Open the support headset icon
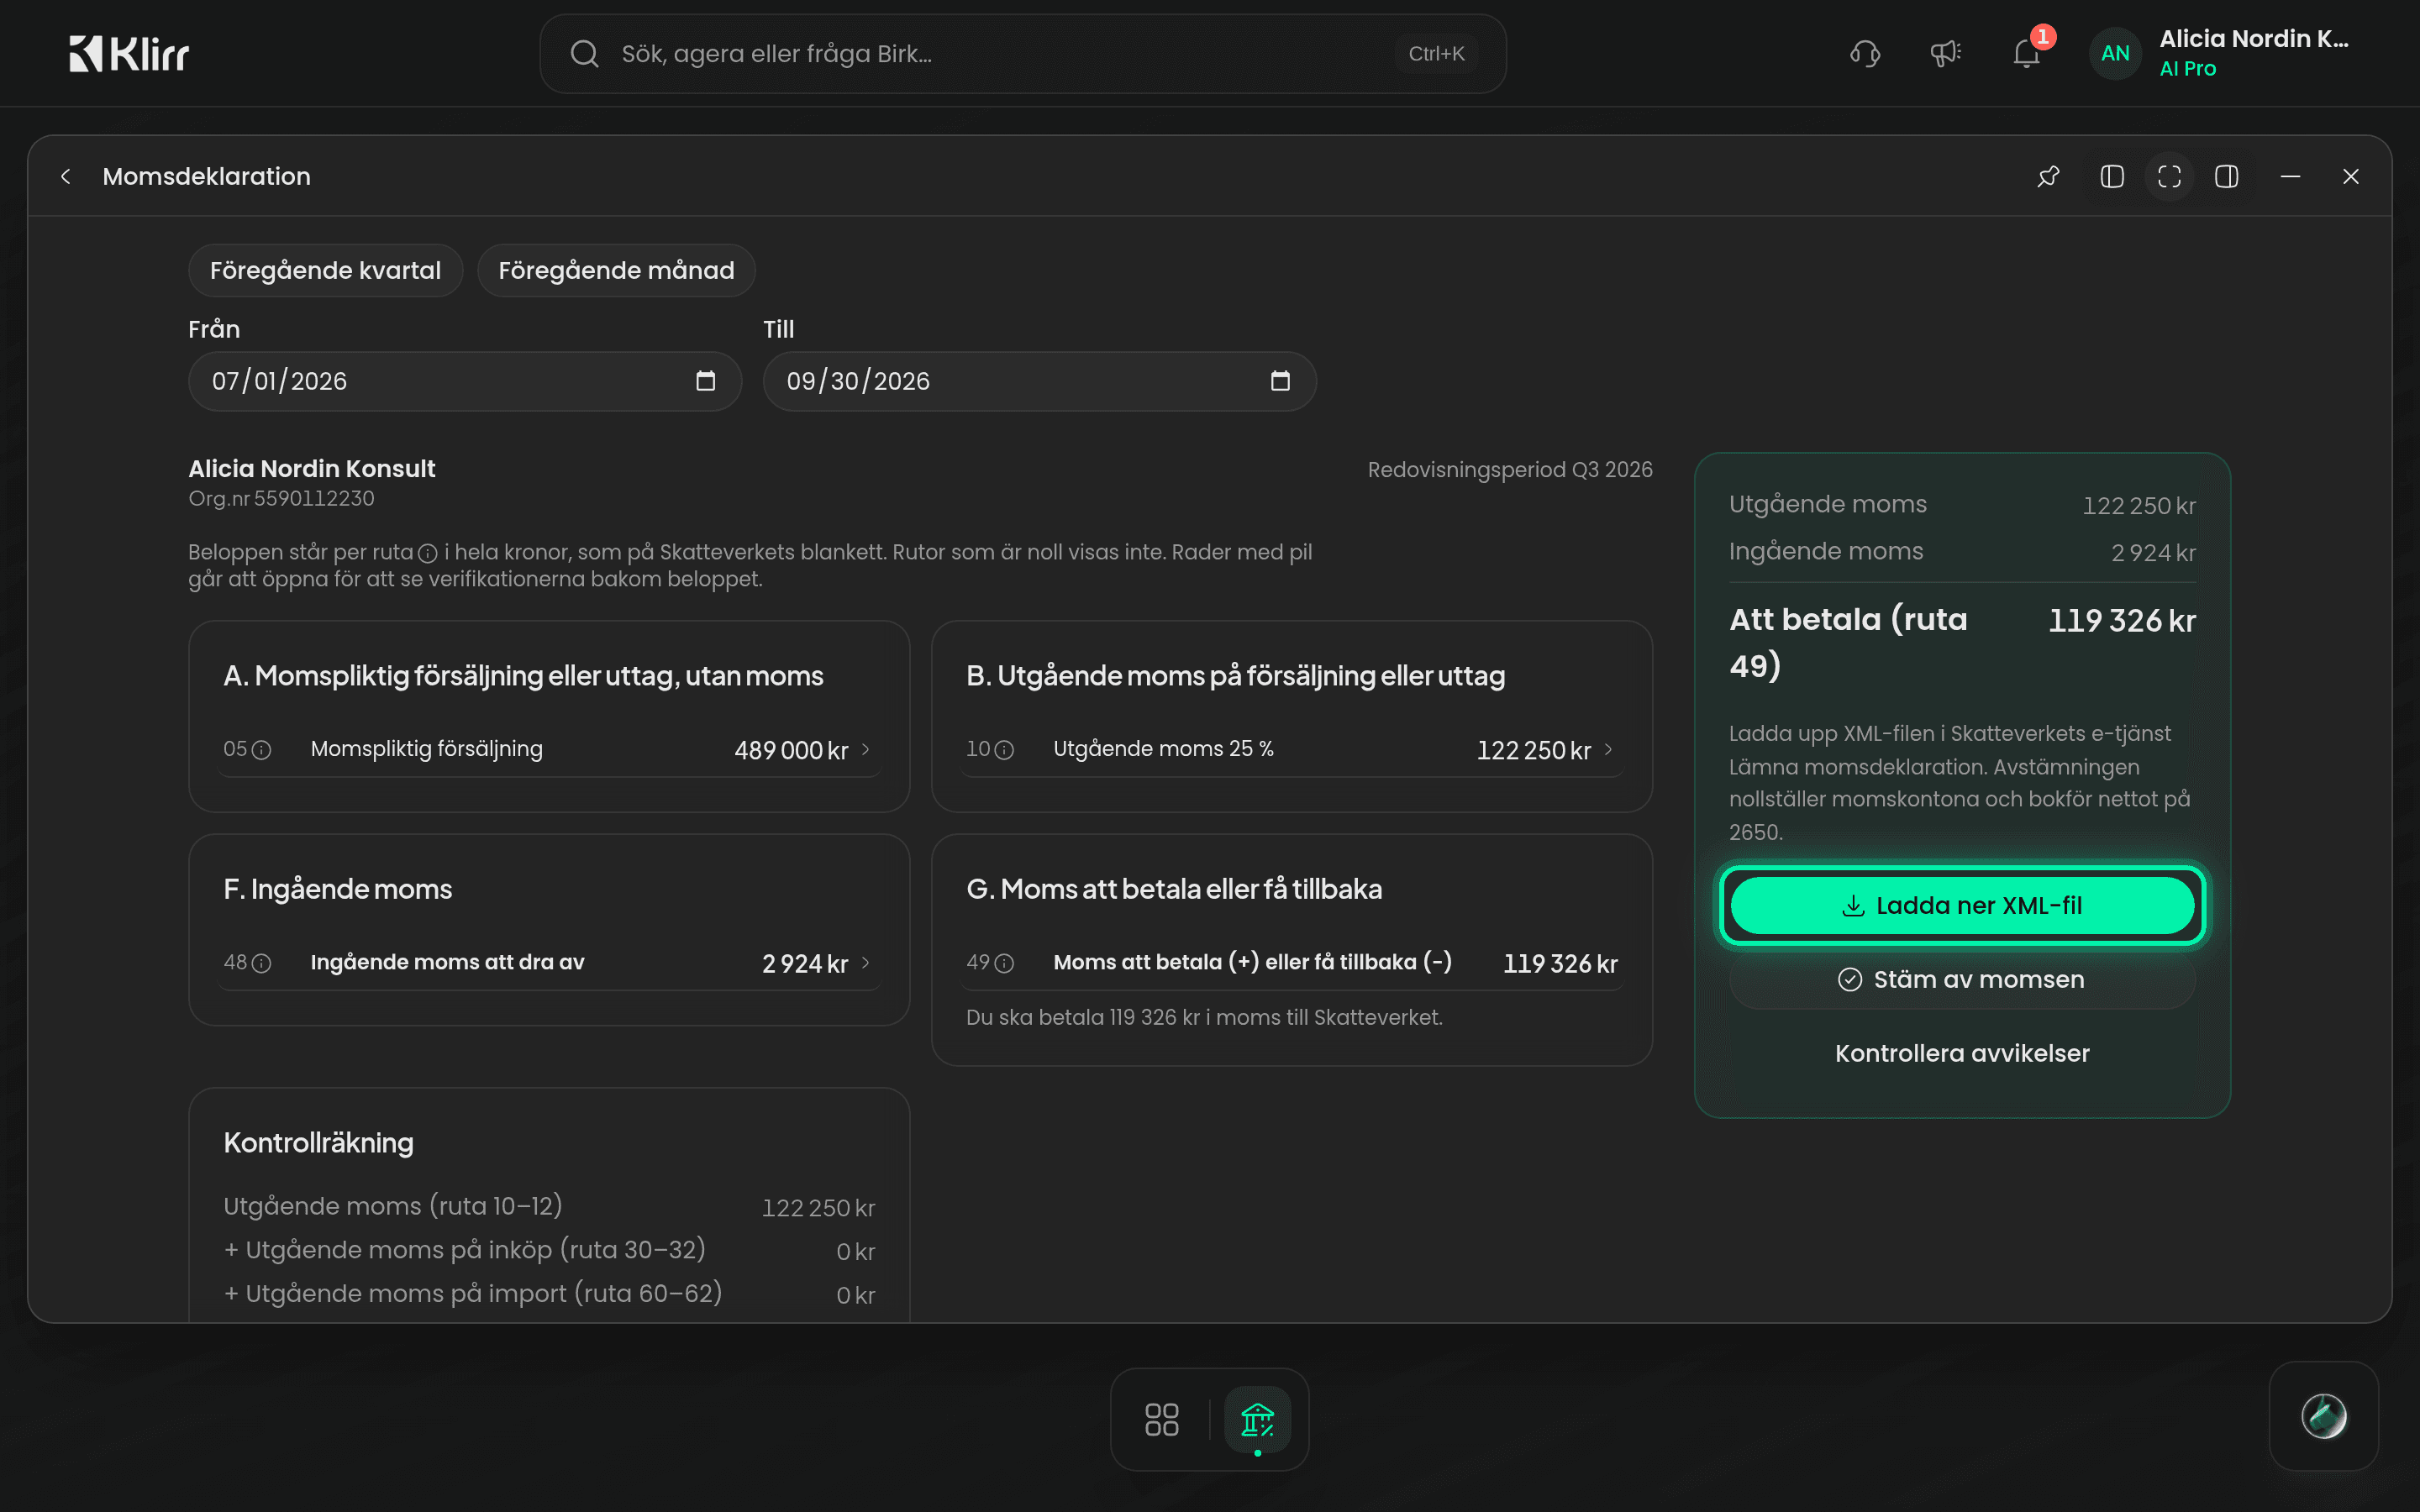 click(x=1865, y=53)
